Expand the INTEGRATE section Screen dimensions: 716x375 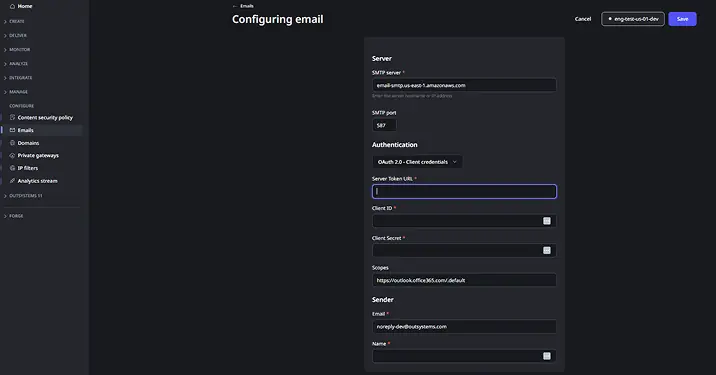pos(18,78)
